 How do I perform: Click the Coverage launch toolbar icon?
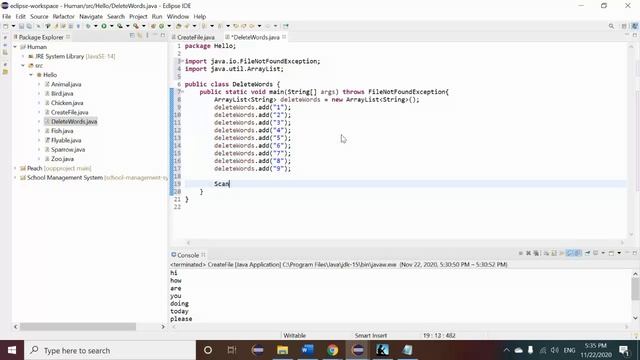point(120,26)
